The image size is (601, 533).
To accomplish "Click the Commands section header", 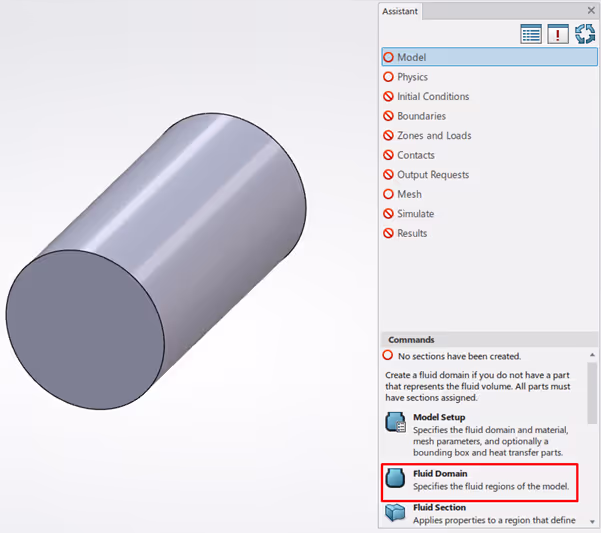I will pyautogui.click(x=489, y=339).
